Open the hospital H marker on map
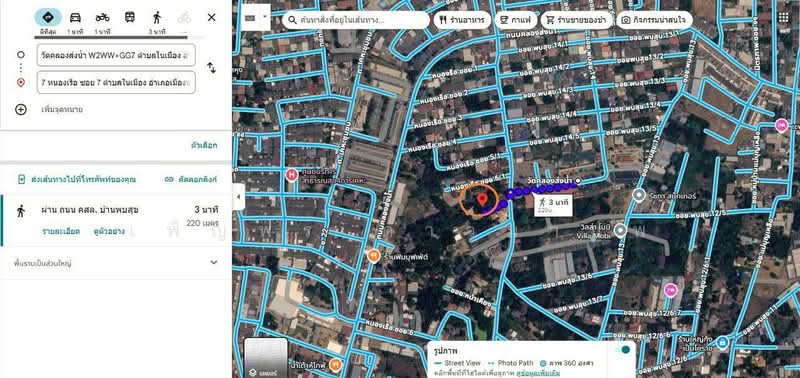Screen dimensions: 800x378 click(291, 175)
